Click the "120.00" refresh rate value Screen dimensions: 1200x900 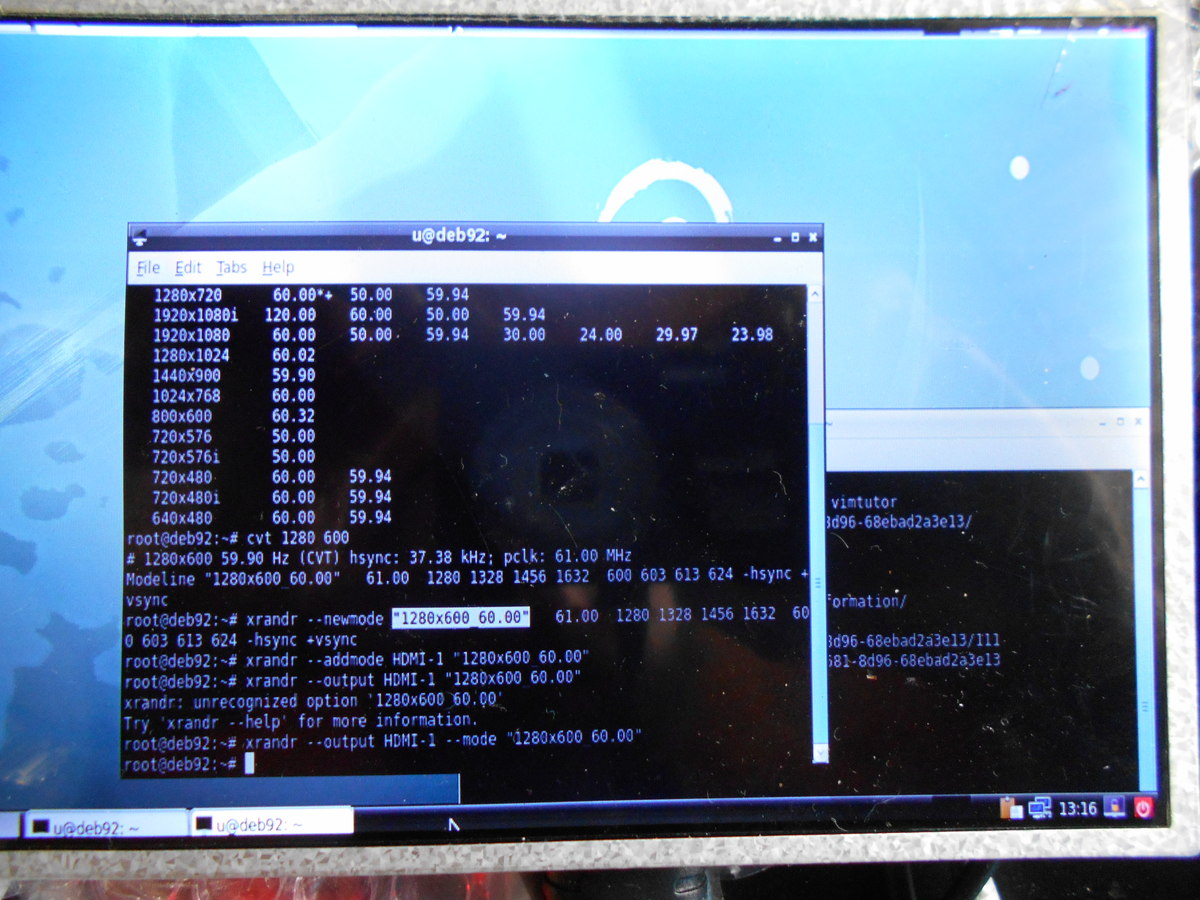(290, 315)
